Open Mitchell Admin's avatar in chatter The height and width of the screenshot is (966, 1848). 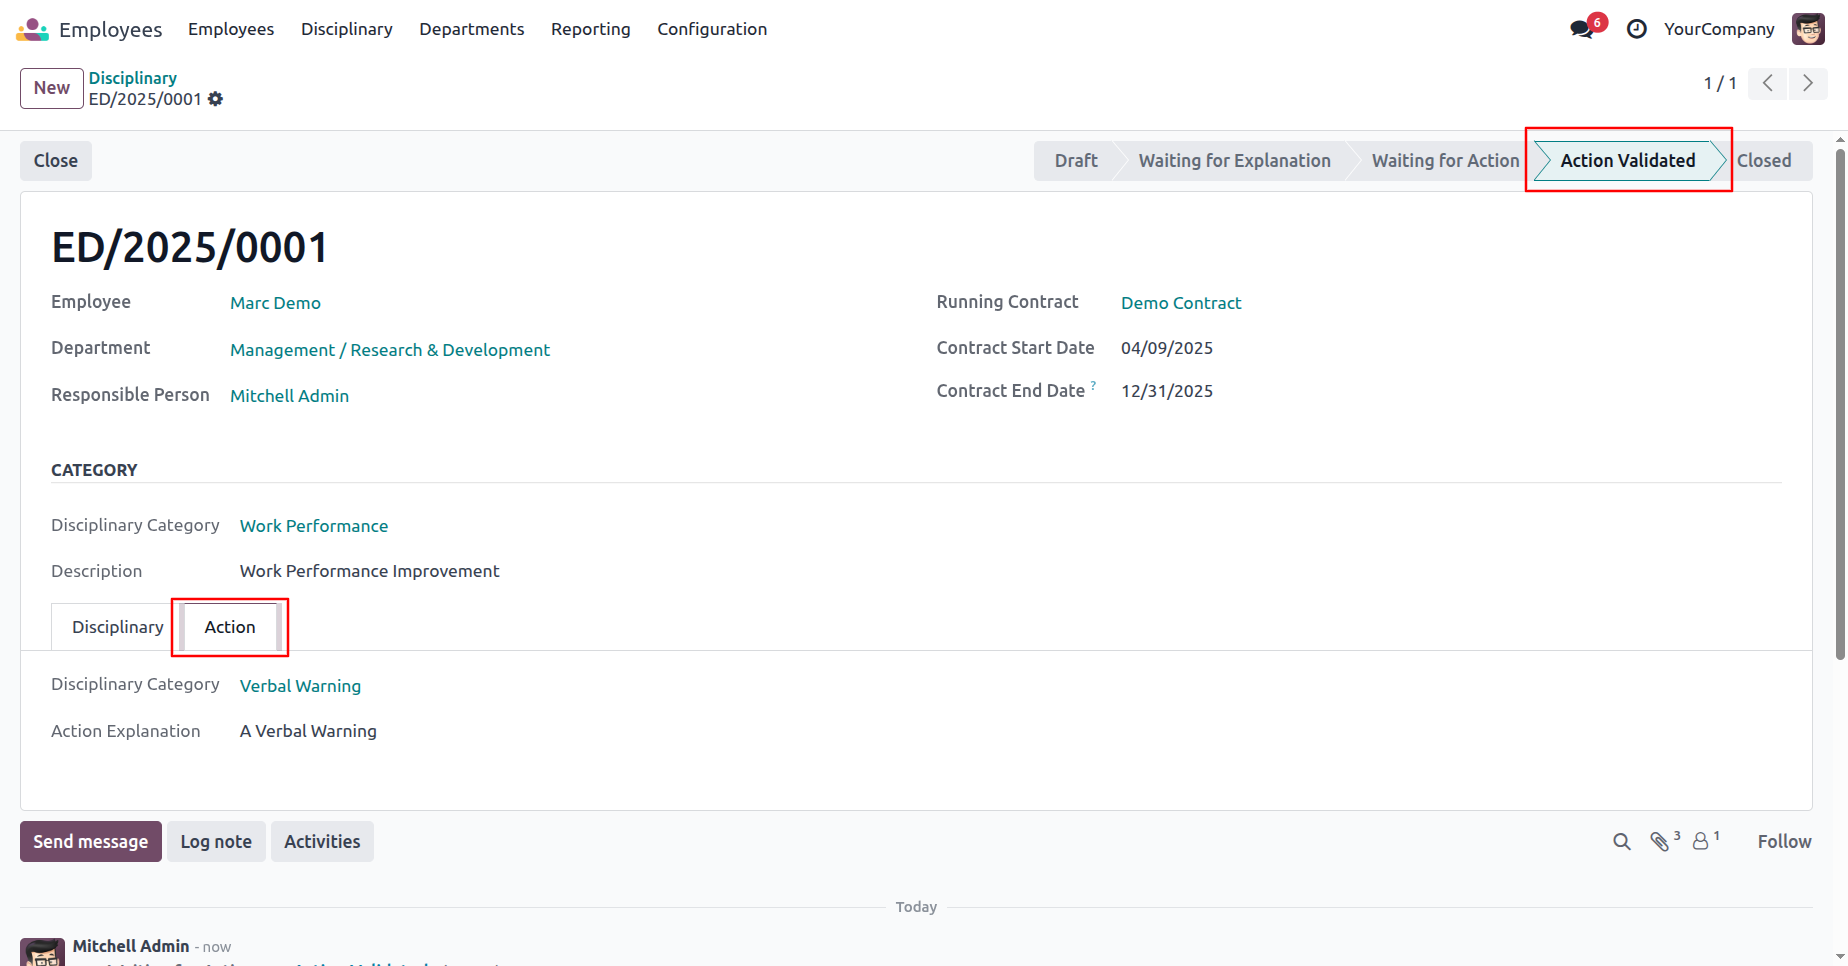click(43, 952)
